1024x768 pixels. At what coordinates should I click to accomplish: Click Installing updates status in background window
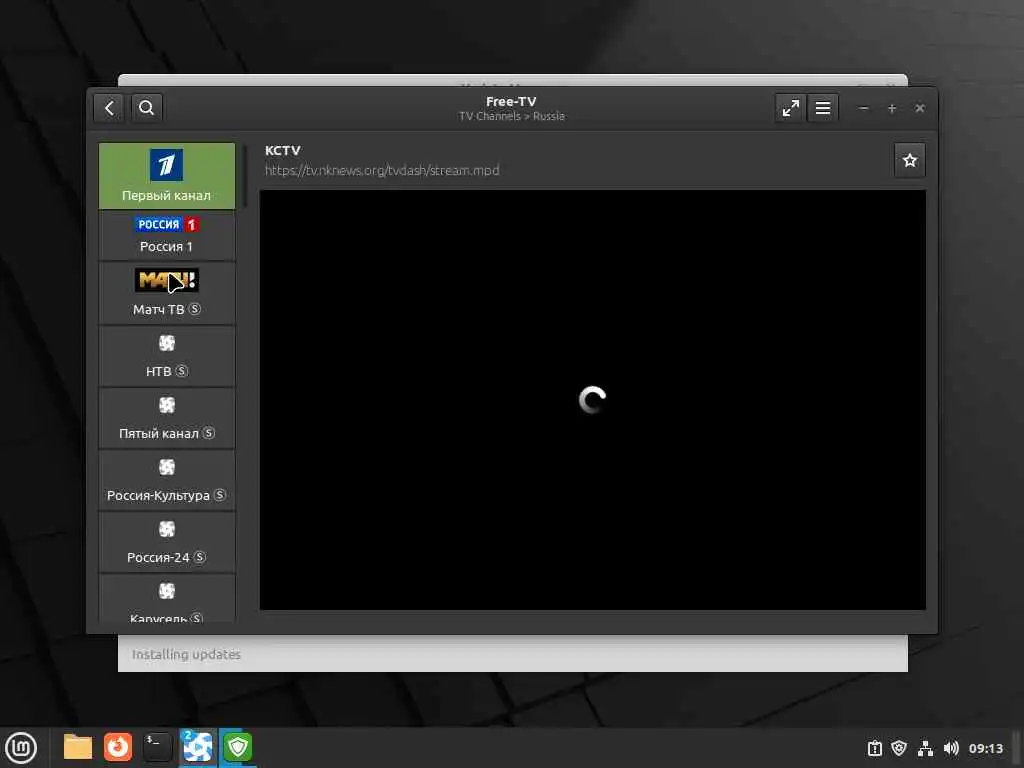pyautogui.click(x=186, y=654)
